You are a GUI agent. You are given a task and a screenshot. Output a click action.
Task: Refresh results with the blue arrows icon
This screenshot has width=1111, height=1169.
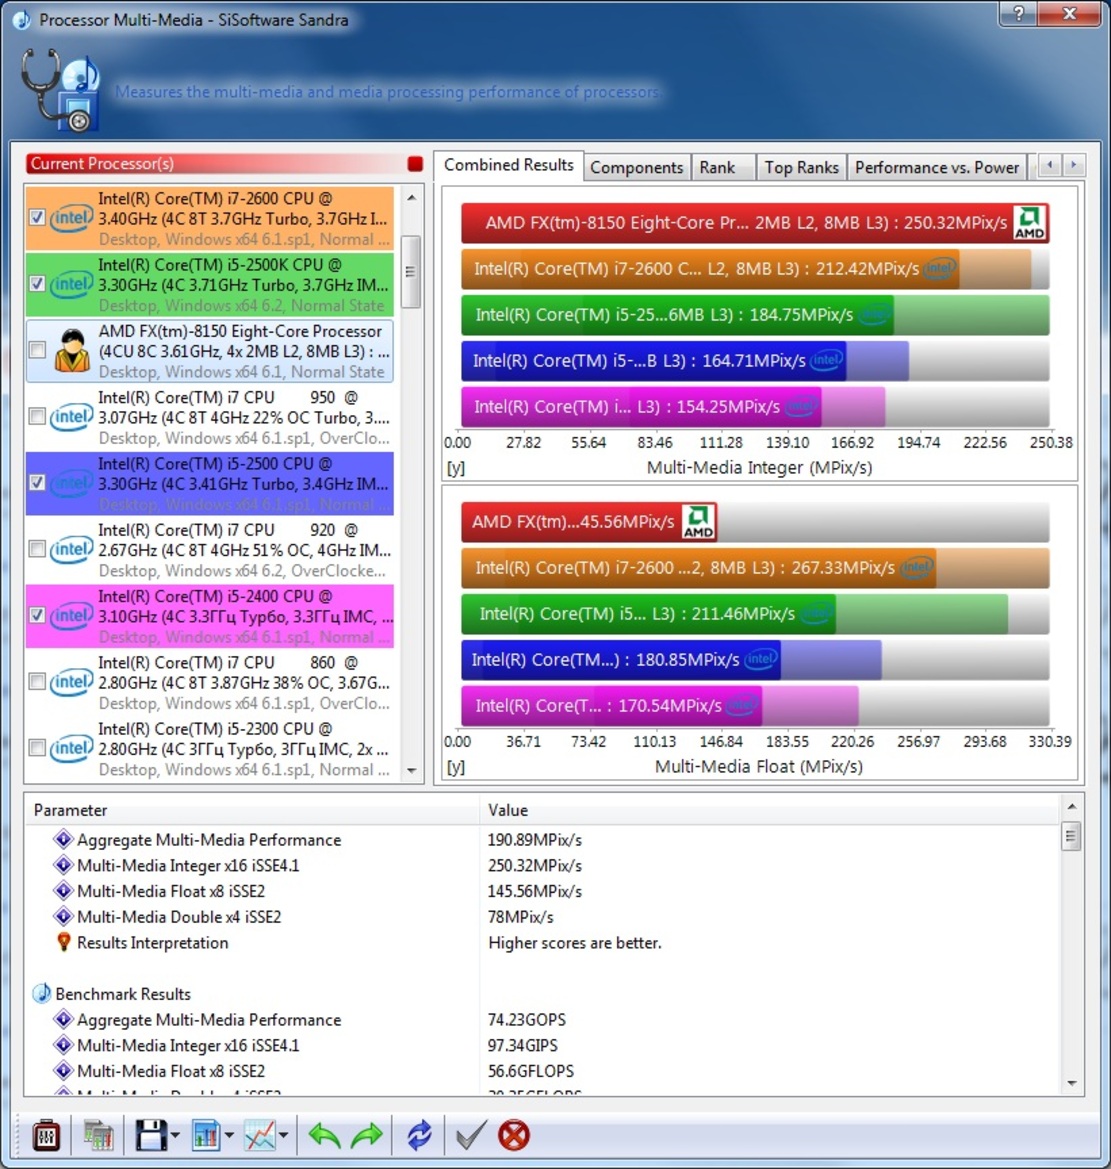[419, 1135]
